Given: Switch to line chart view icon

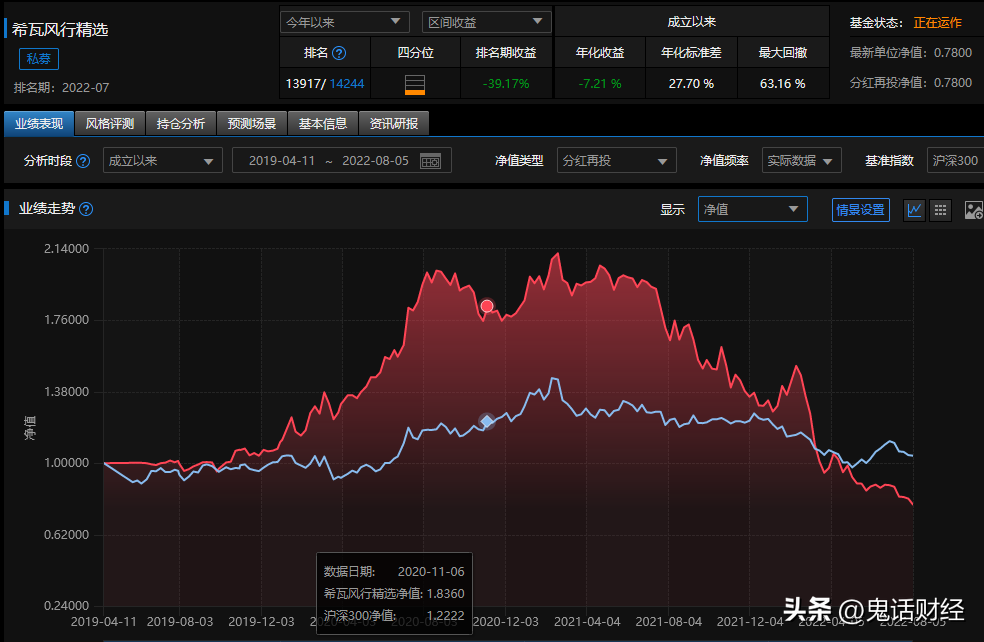Looking at the screenshot, I should tap(914, 210).
